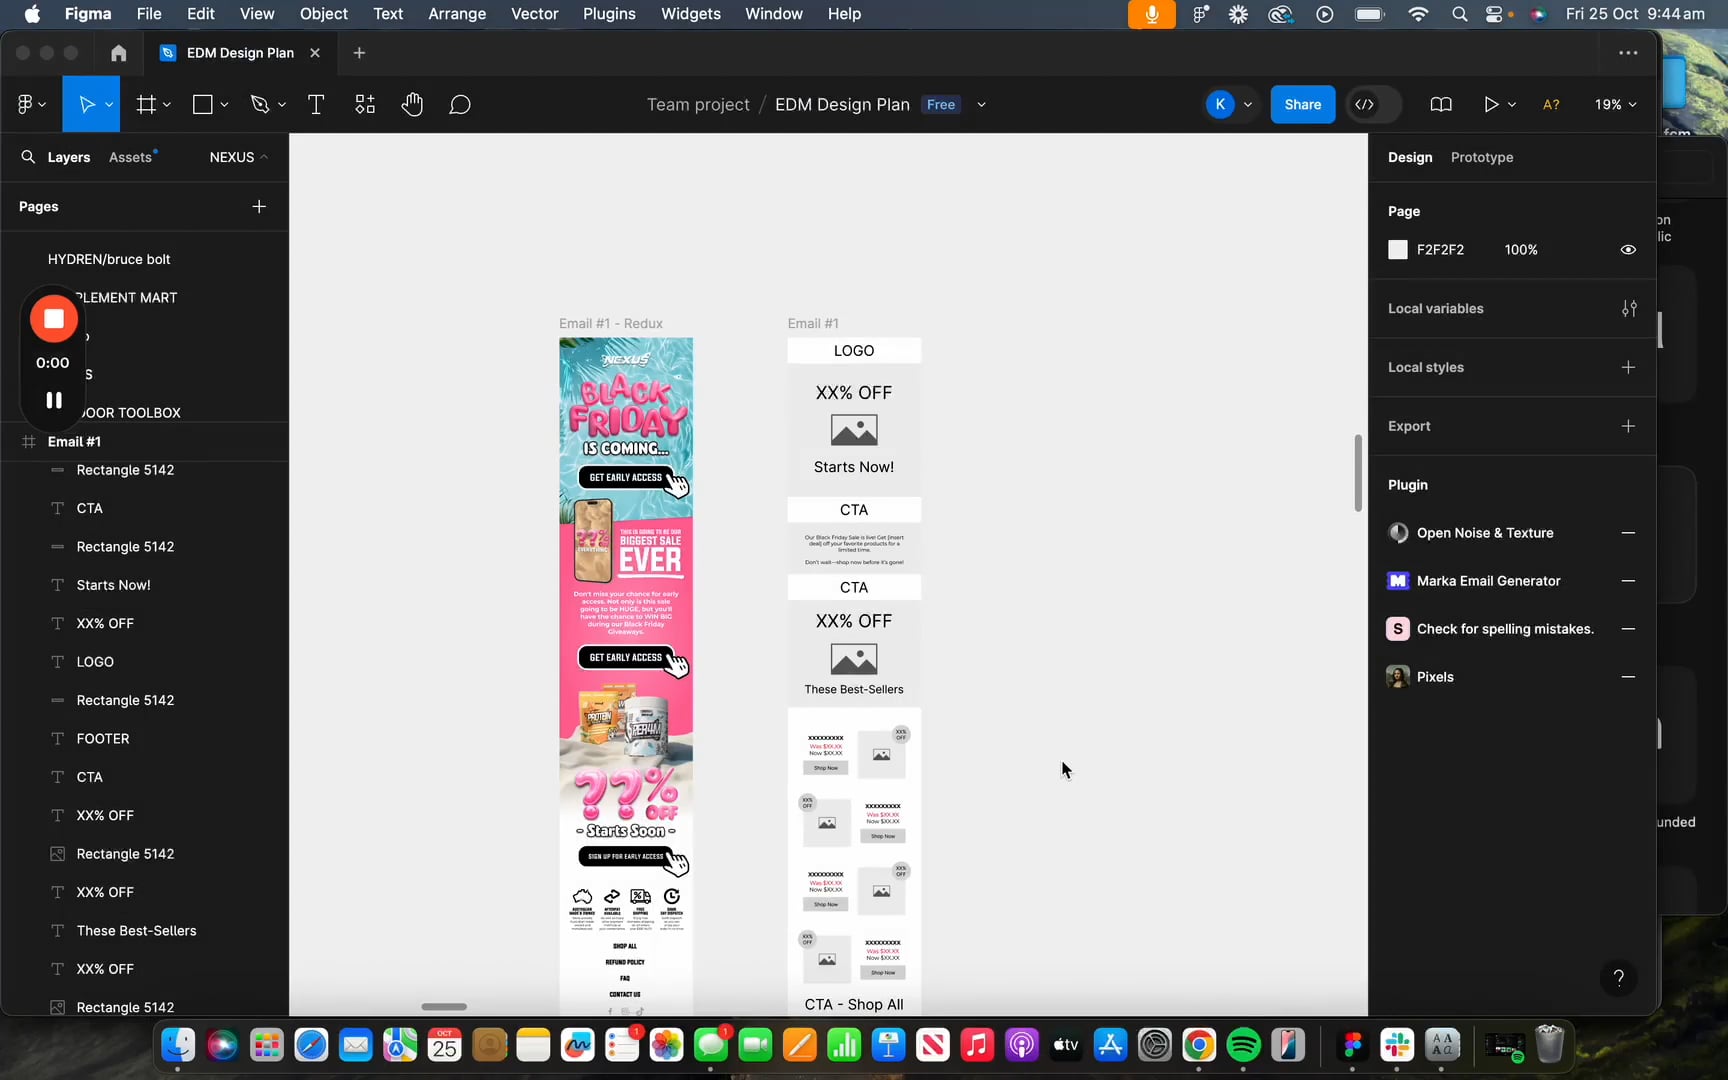Click the home icon in tab bar

tap(118, 53)
